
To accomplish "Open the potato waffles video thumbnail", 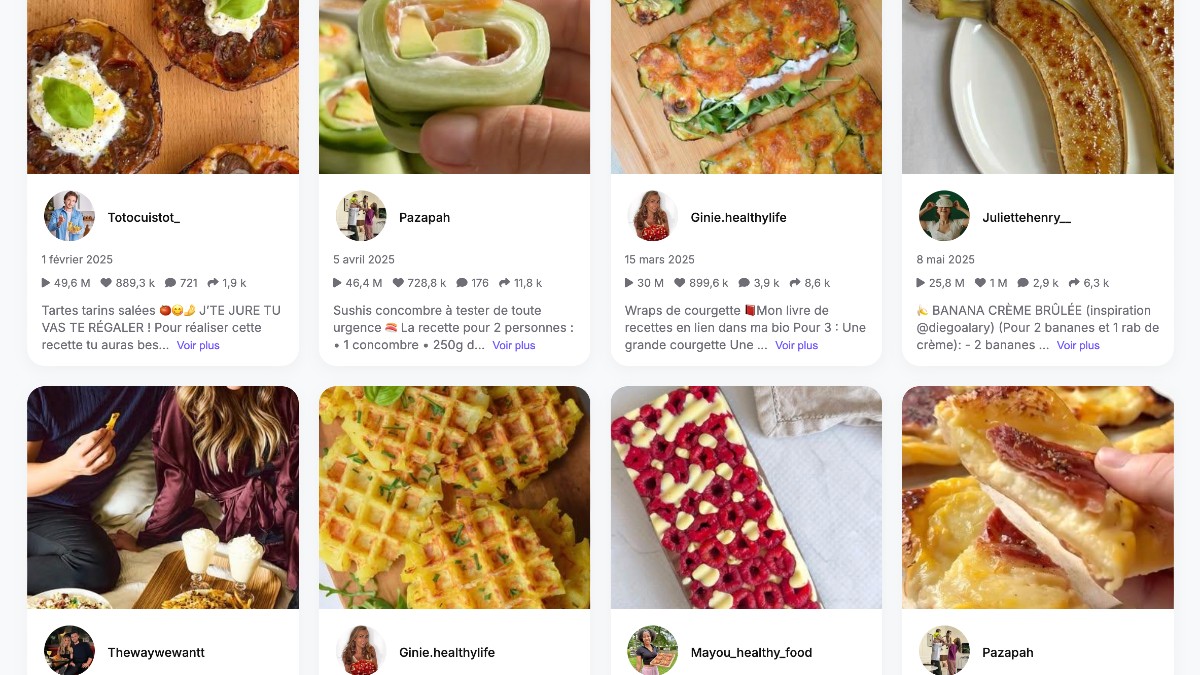I will [x=454, y=497].
